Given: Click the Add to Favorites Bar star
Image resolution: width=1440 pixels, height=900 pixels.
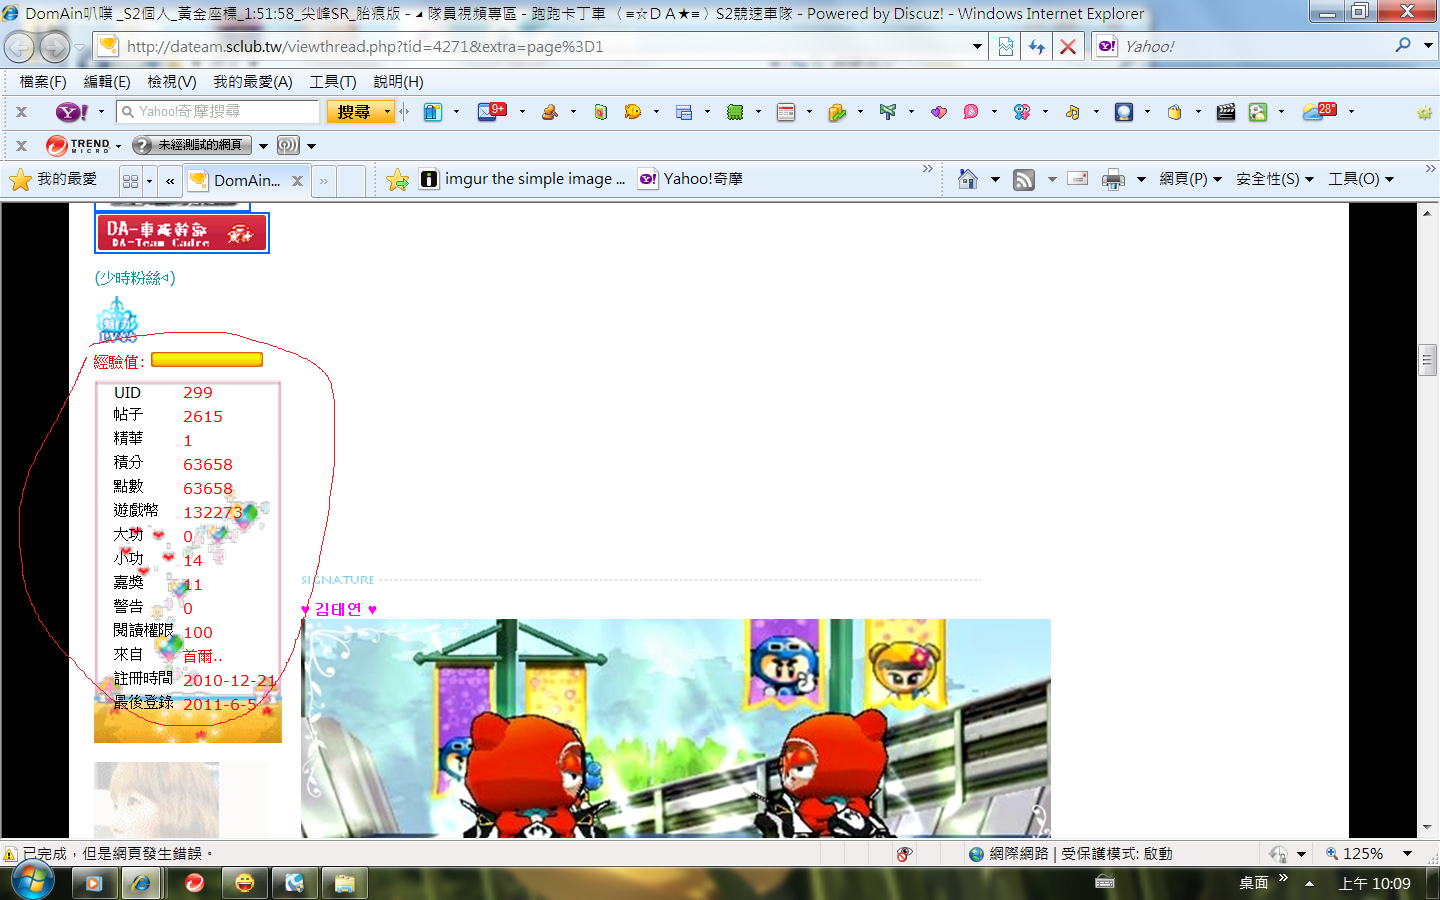Looking at the screenshot, I should coord(397,180).
